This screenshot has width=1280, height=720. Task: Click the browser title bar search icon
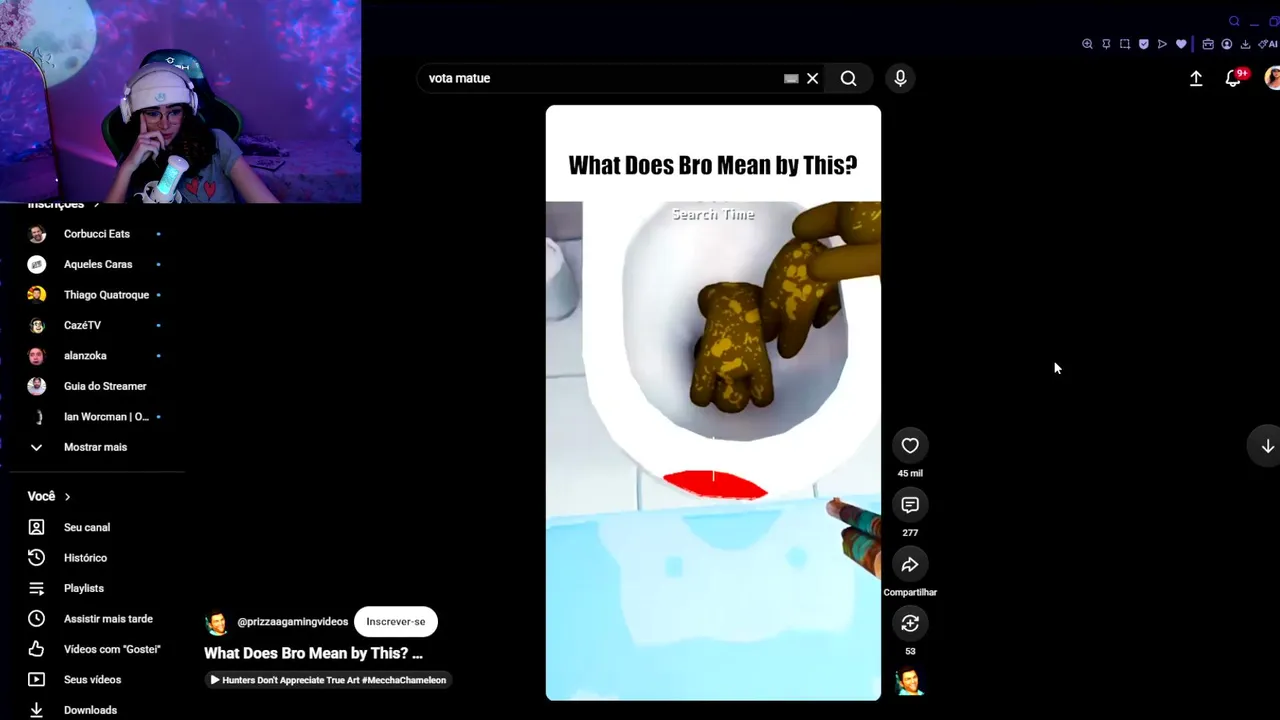(1234, 21)
